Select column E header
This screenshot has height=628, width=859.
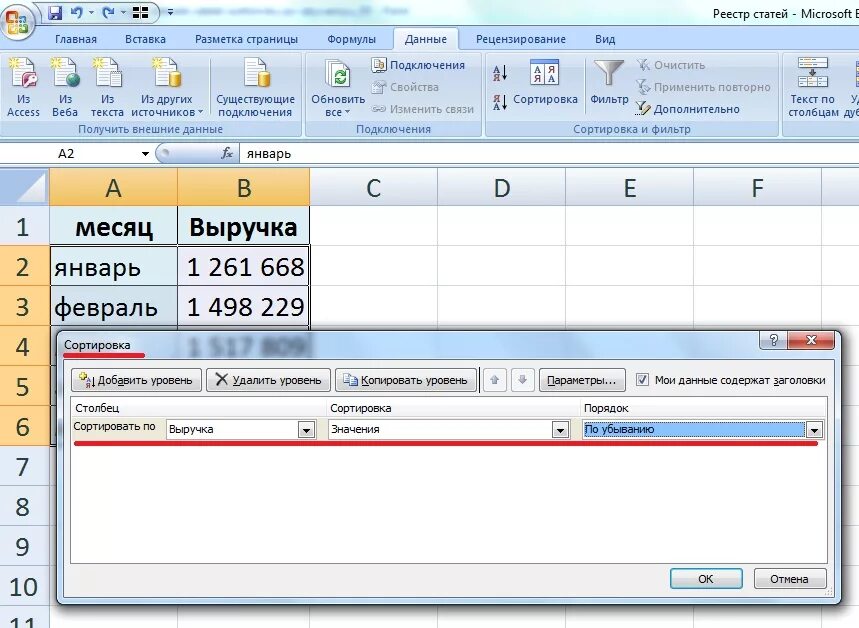[629, 187]
